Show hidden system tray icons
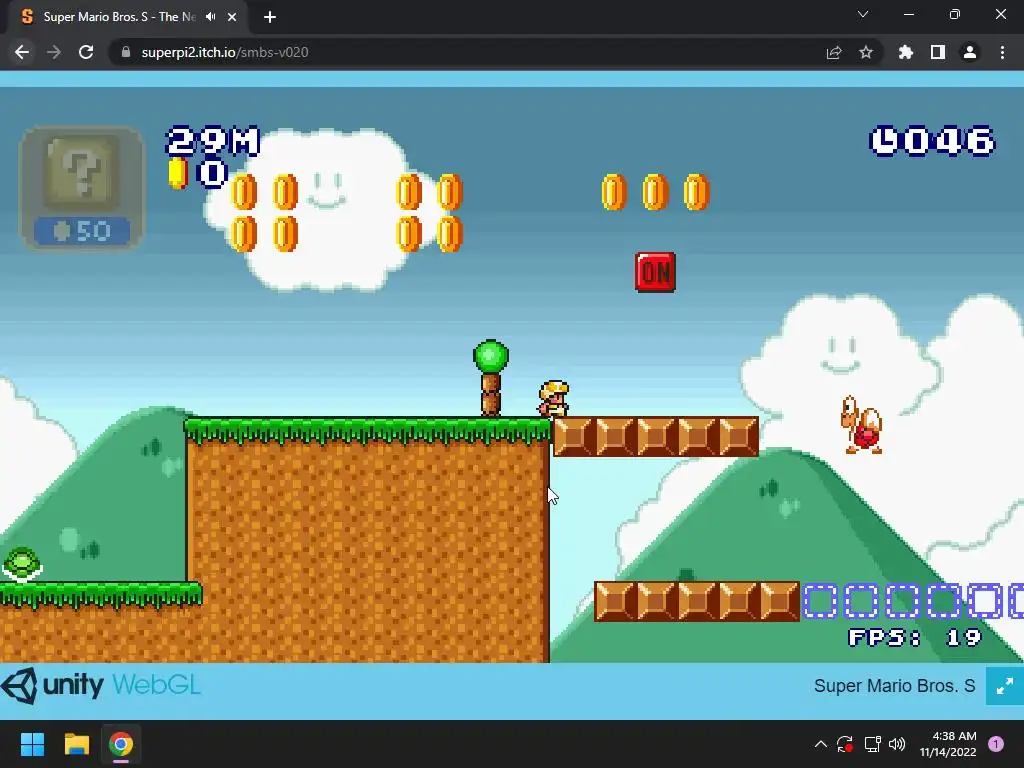 pyautogui.click(x=821, y=744)
